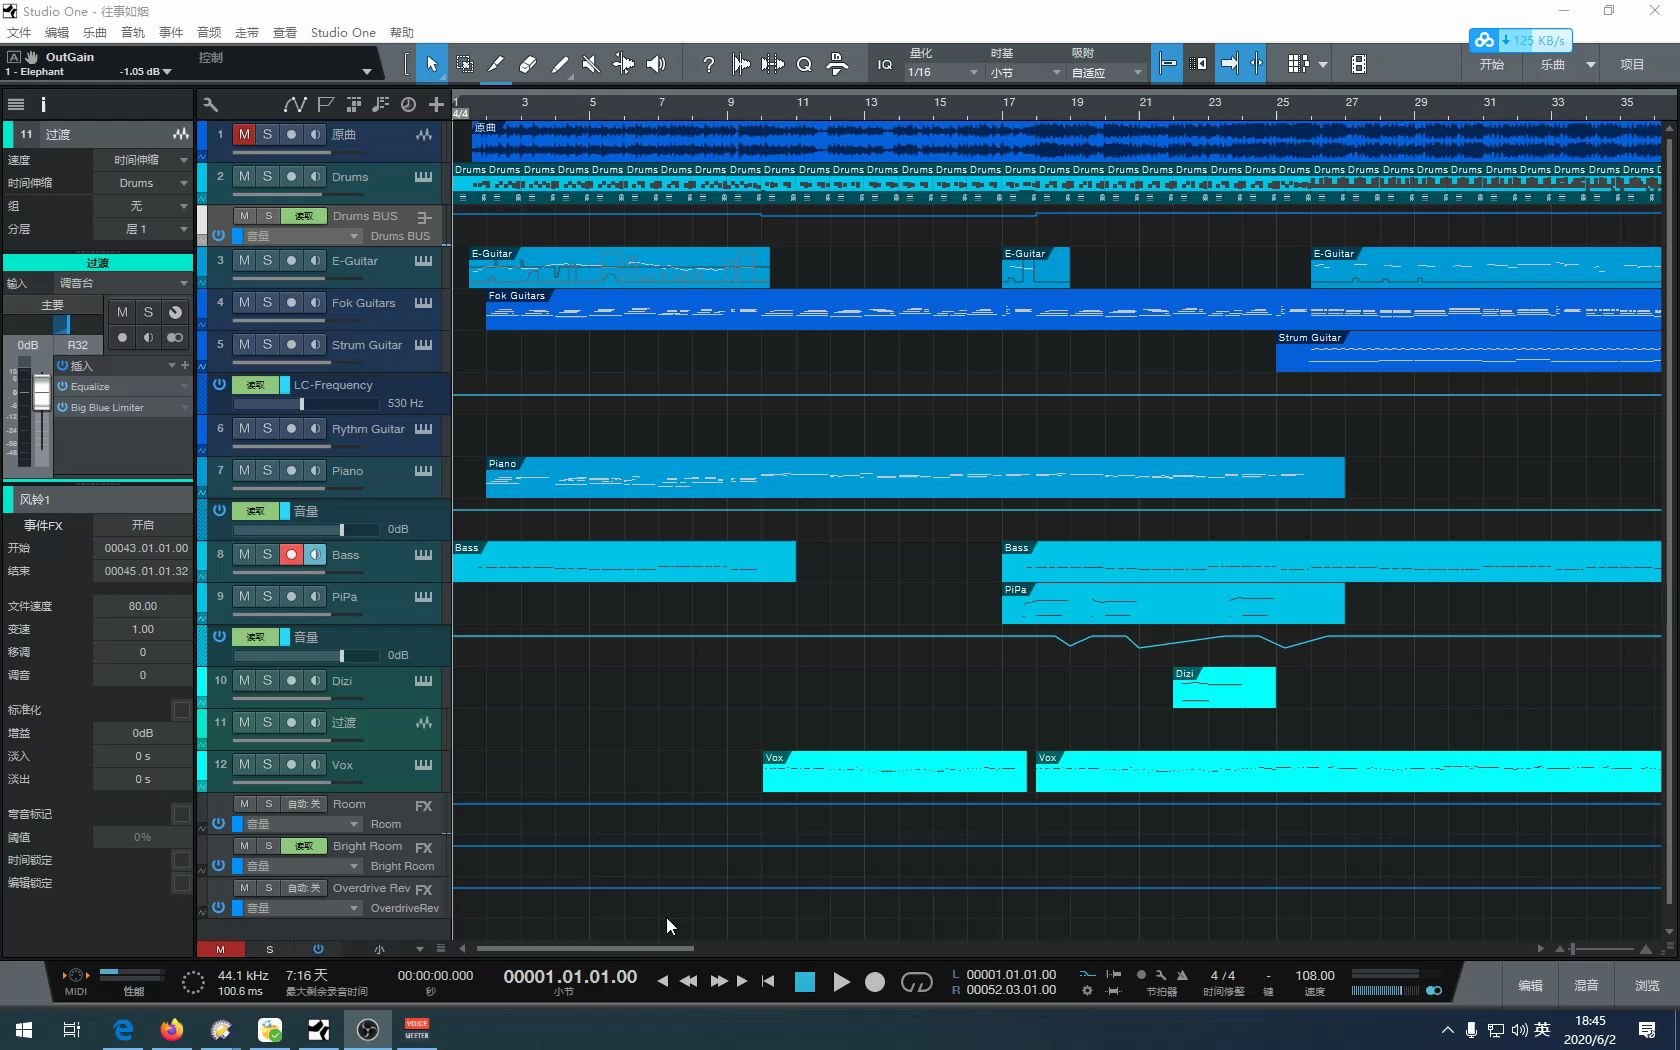Viewport: 1680px width, 1050px height.
Task: Select the Mute tool
Action: tap(591, 64)
